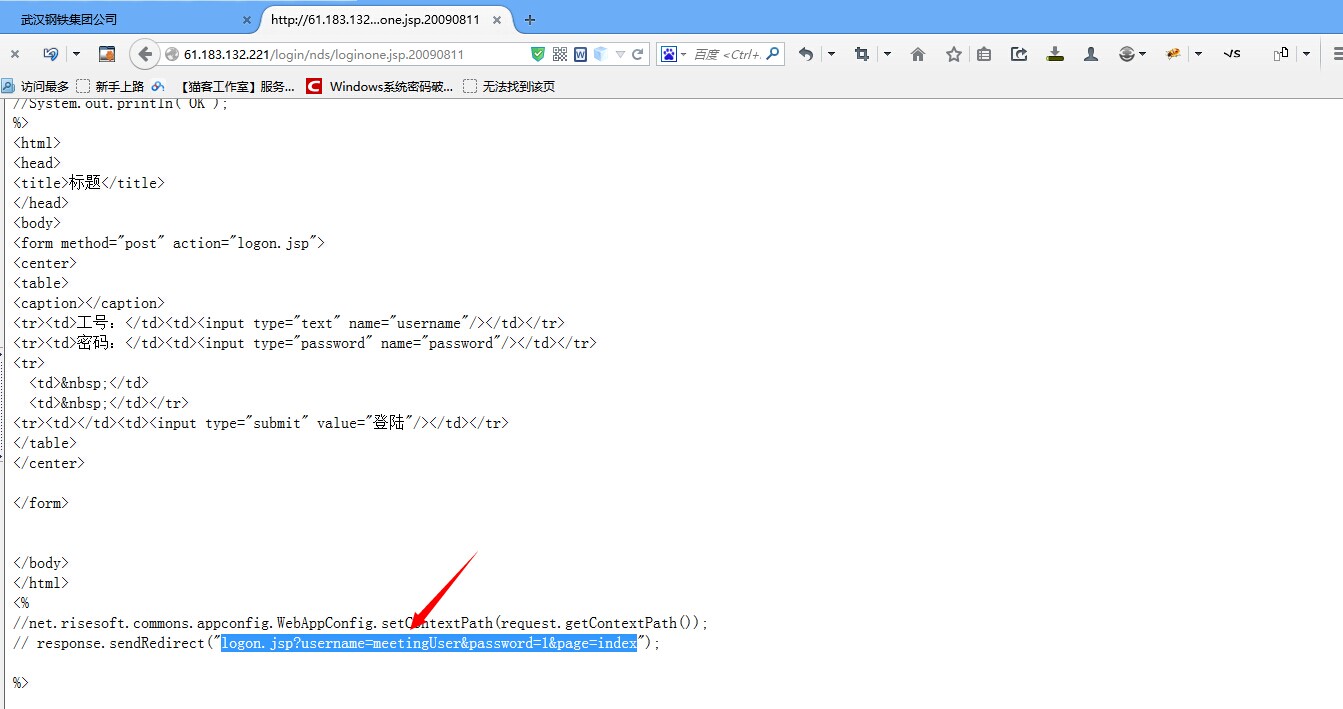This screenshot has height=709, width=1343.
Task: Click the <caption></caption> line
Action: [x=89, y=303]
